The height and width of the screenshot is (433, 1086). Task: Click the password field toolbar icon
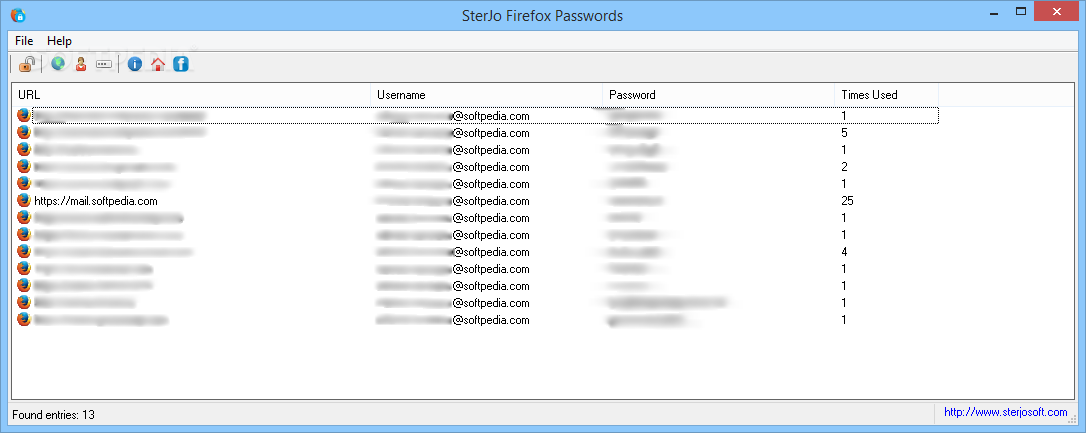tap(103, 65)
